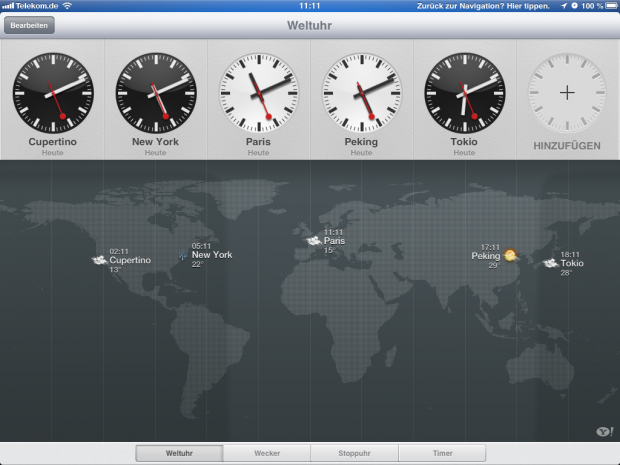This screenshot has height=465, width=620.
Task: Tap the battery indicator in status bar
Action: point(608,6)
